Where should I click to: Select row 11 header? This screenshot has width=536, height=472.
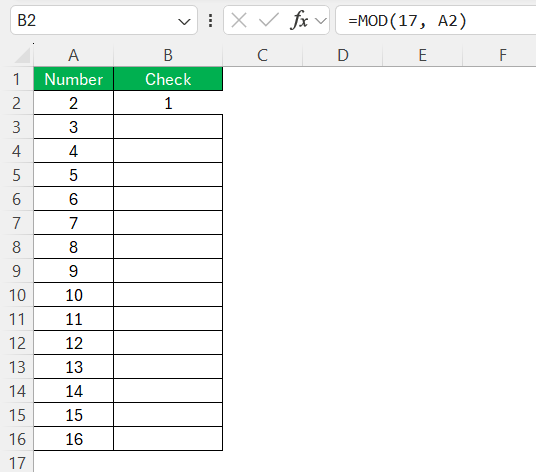click(16, 319)
